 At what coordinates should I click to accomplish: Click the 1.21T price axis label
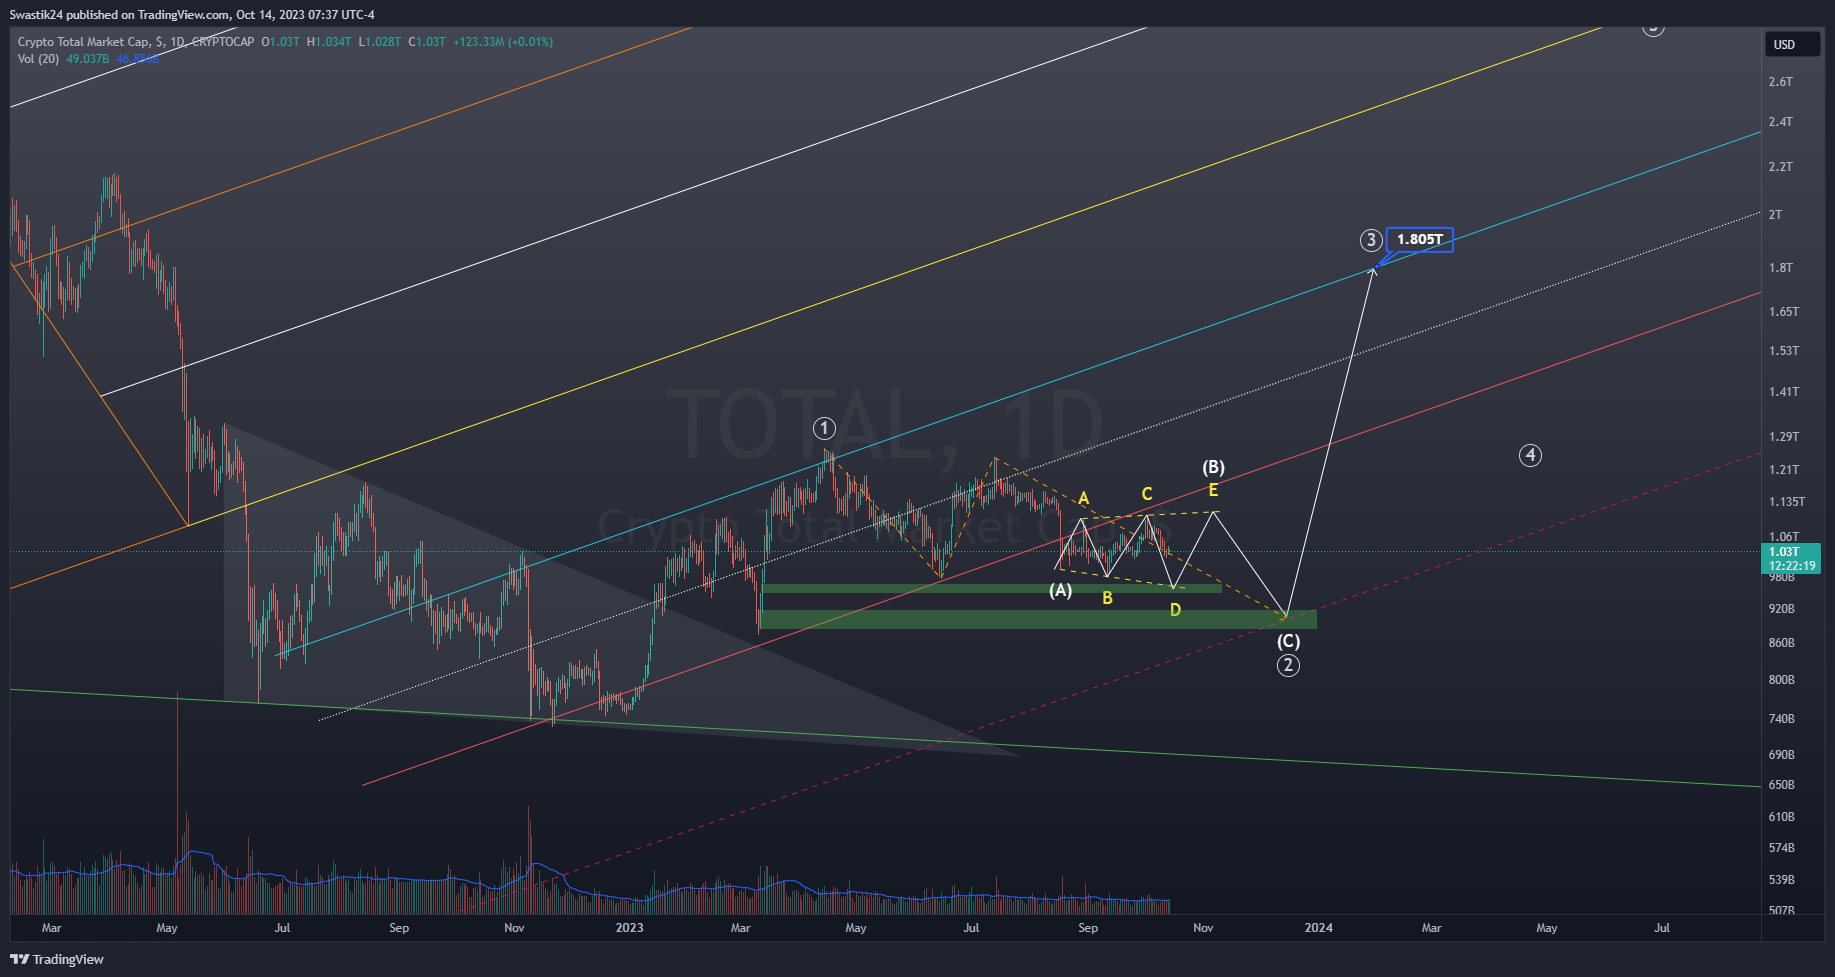pos(1783,470)
